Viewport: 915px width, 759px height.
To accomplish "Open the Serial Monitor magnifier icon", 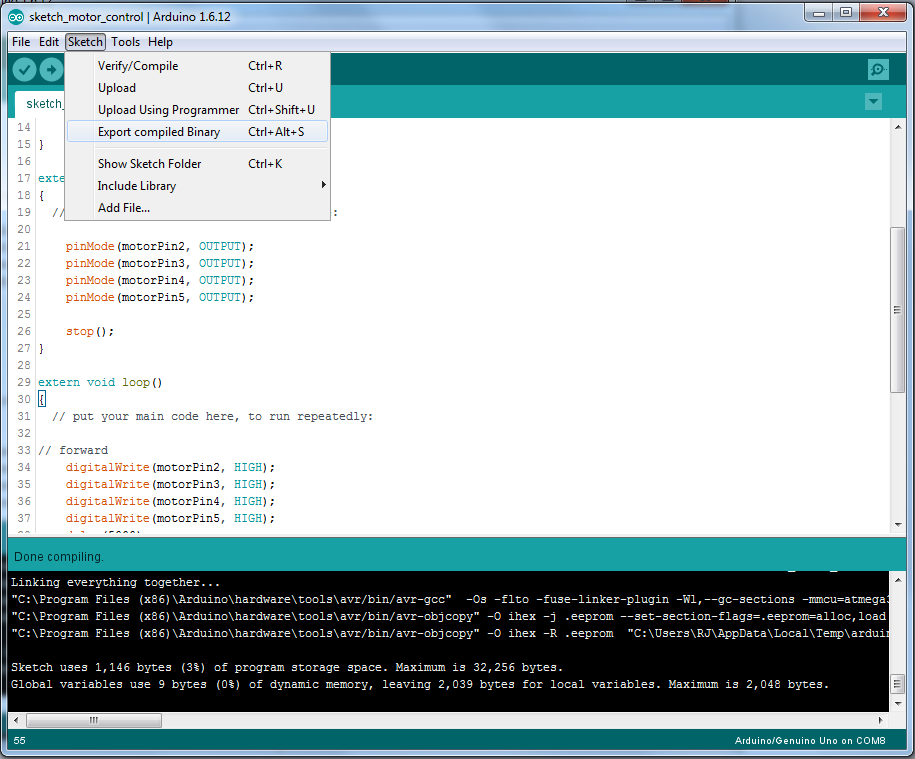I will click(878, 69).
